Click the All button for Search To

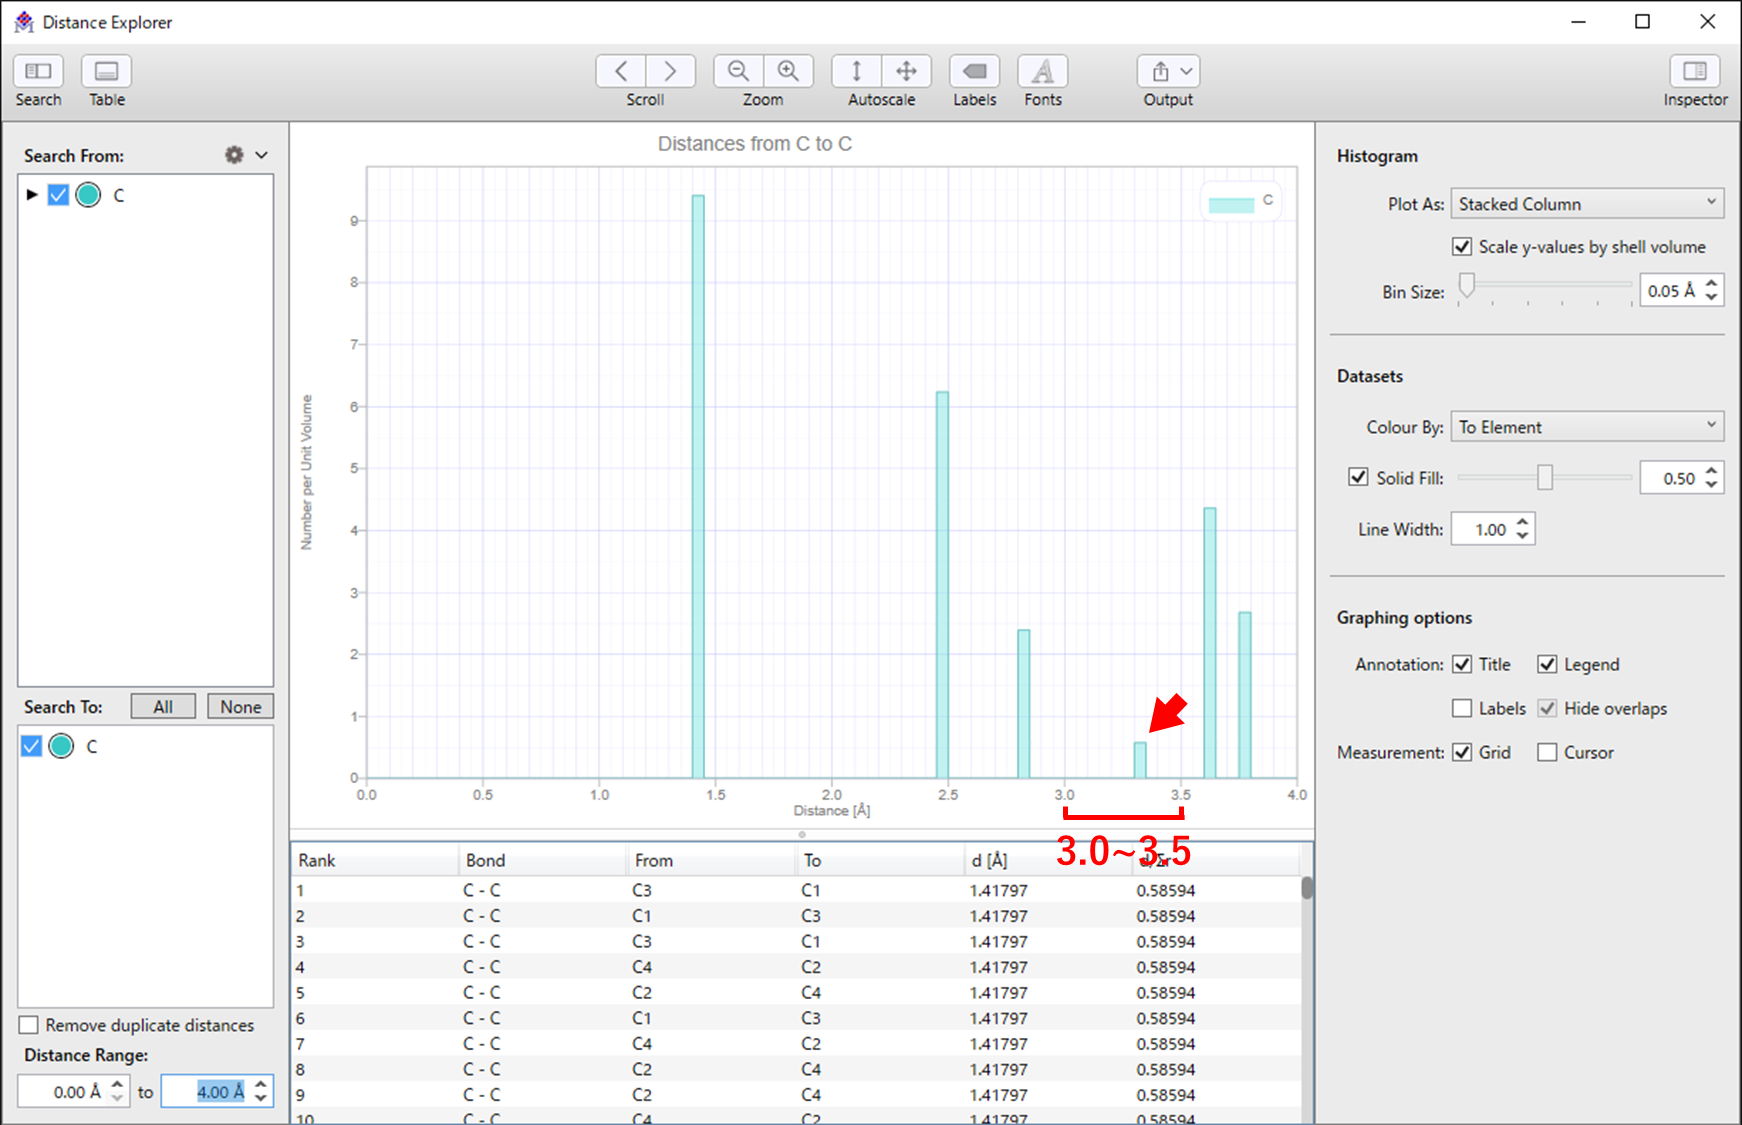coord(163,707)
